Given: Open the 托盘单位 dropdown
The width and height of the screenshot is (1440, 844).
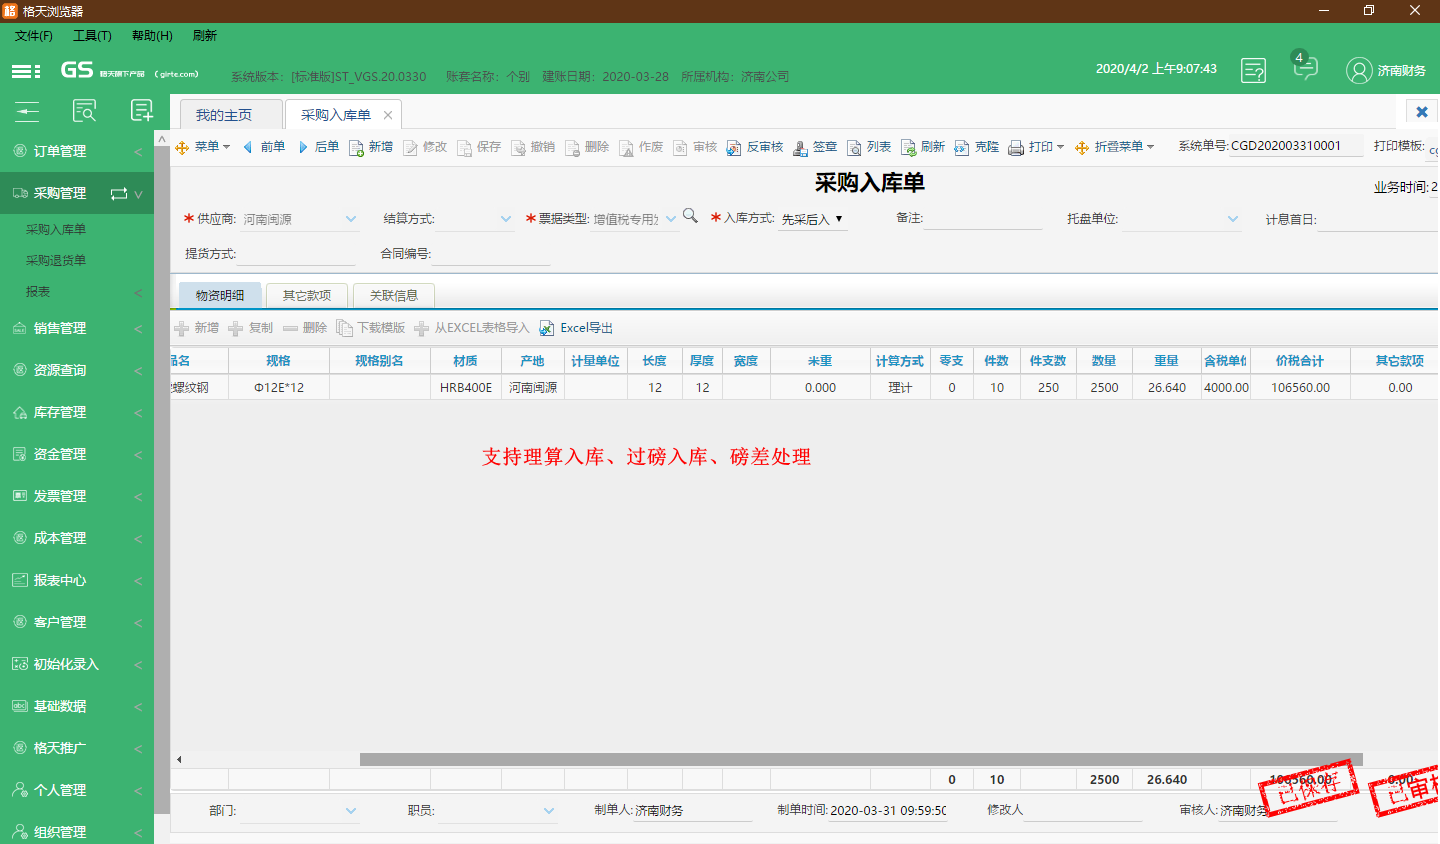Looking at the screenshot, I should pyautogui.click(x=1233, y=219).
